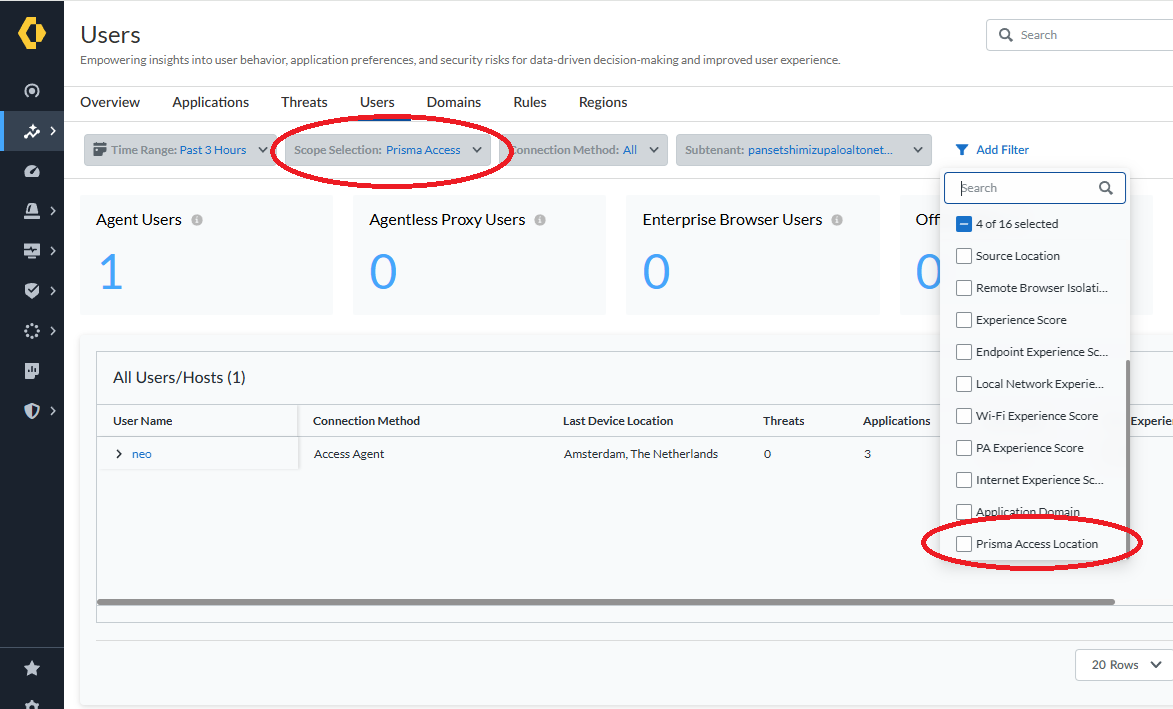
Task: Open the monitor activity icon in sidebar
Action: (32, 251)
